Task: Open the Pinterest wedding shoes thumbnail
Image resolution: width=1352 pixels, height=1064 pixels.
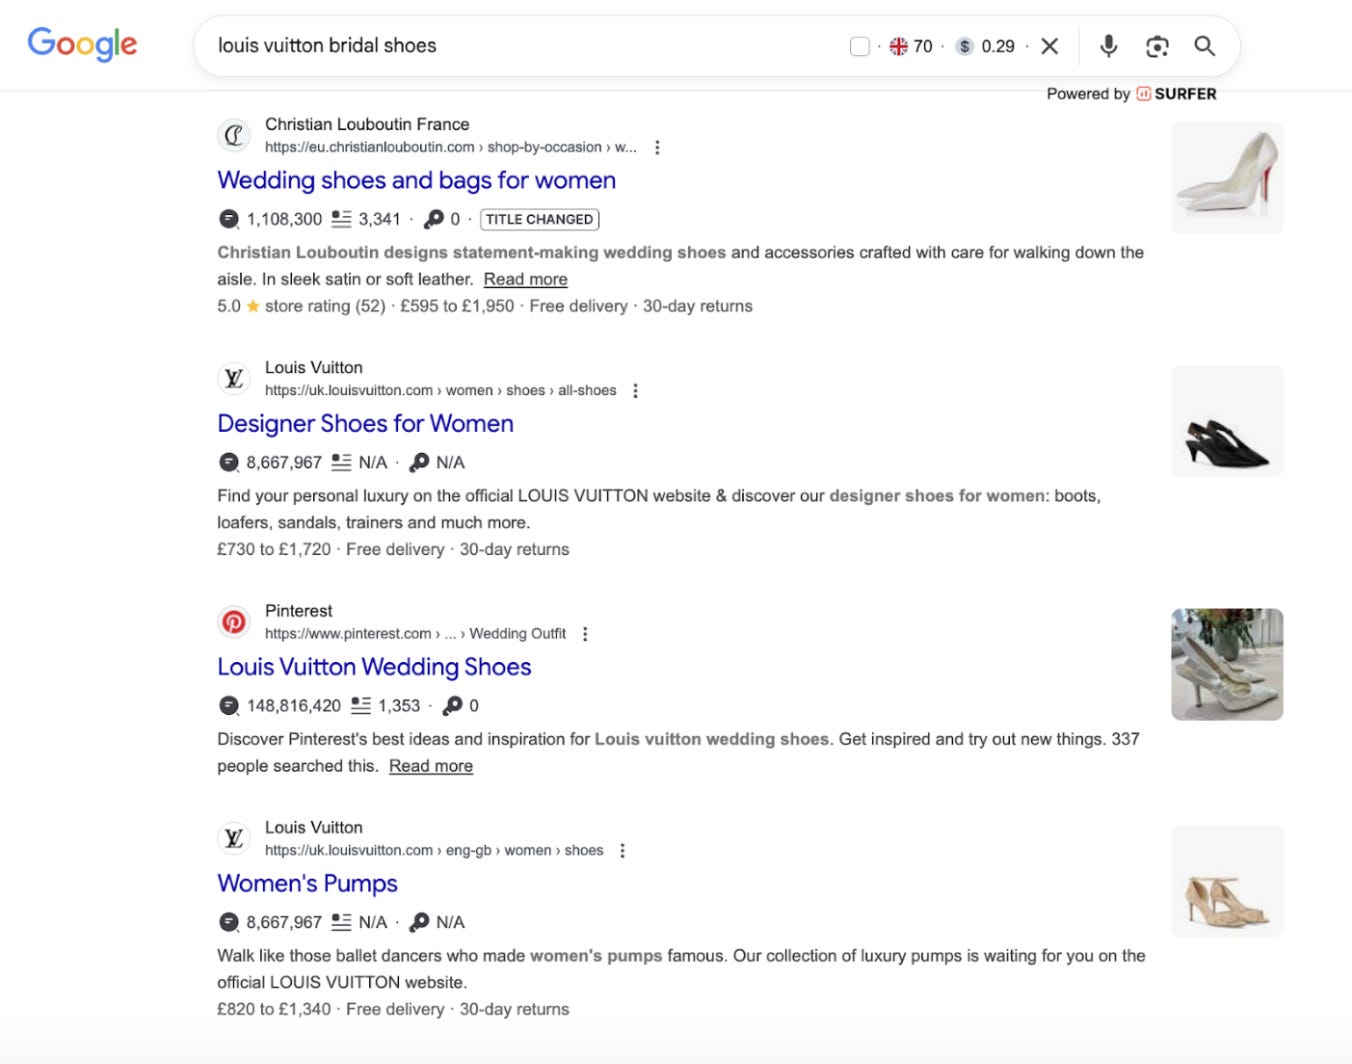Action: (x=1227, y=664)
